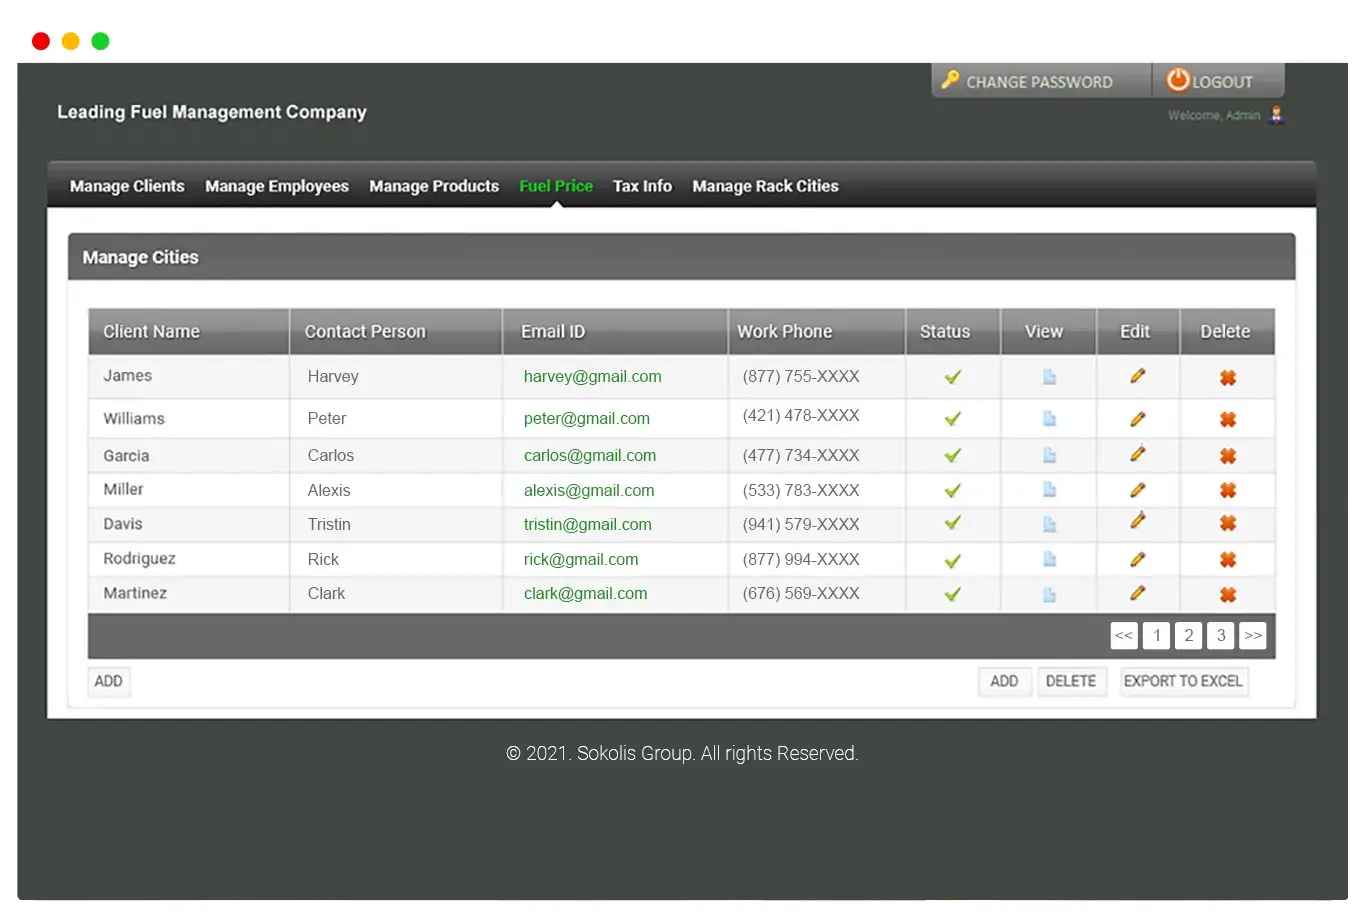Select the Edit pencil icon for Garcia
This screenshot has height=918, width=1366.
[x=1137, y=454]
